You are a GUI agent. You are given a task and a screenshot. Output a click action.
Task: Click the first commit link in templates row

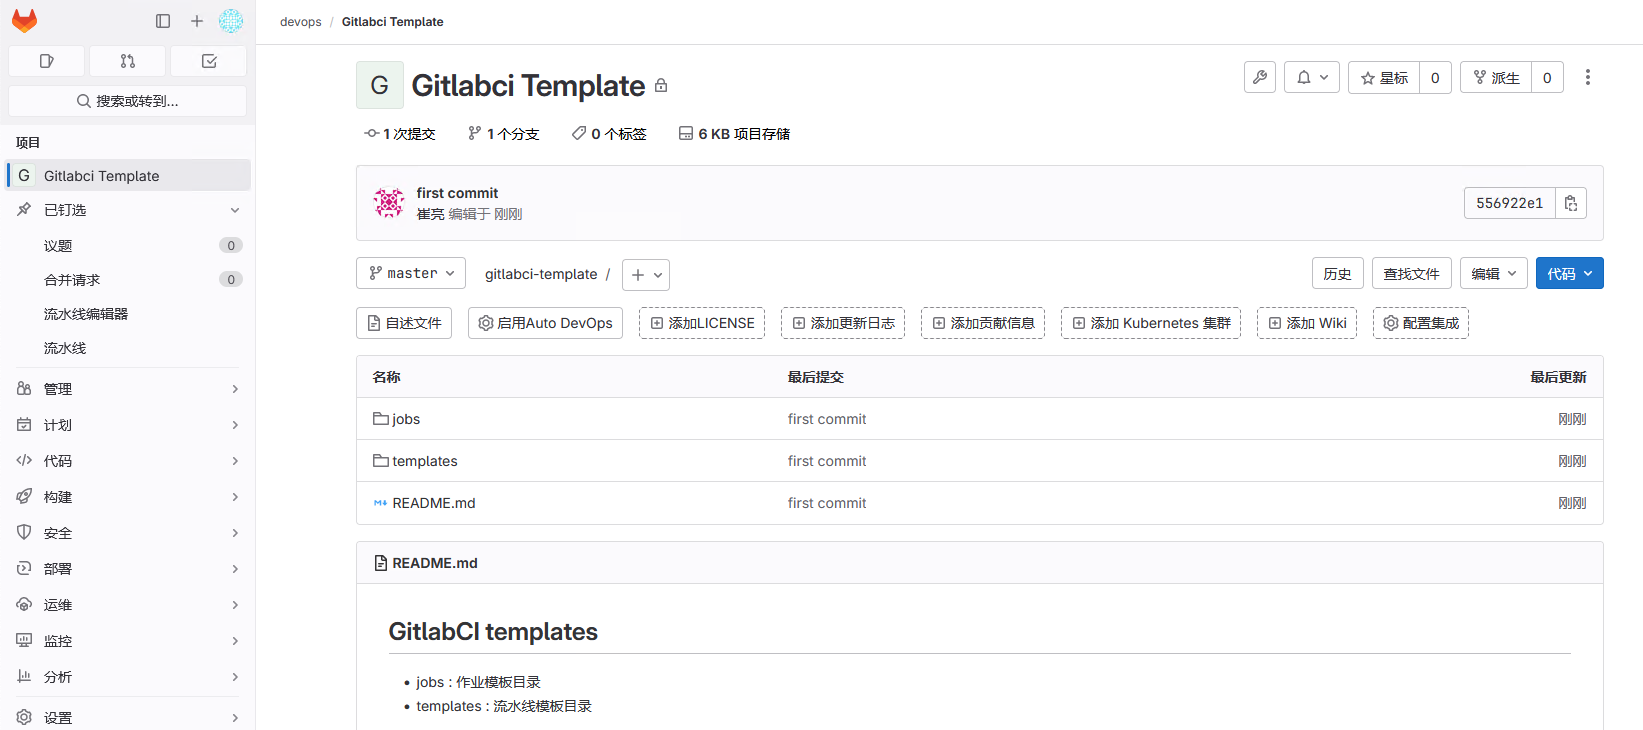pyautogui.click(x=827, y=461)
